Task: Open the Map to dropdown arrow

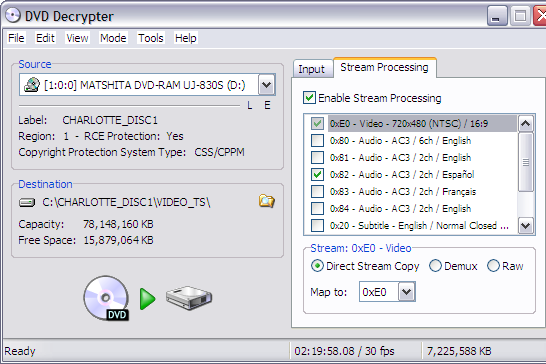Action: click(x=407, y=292)
